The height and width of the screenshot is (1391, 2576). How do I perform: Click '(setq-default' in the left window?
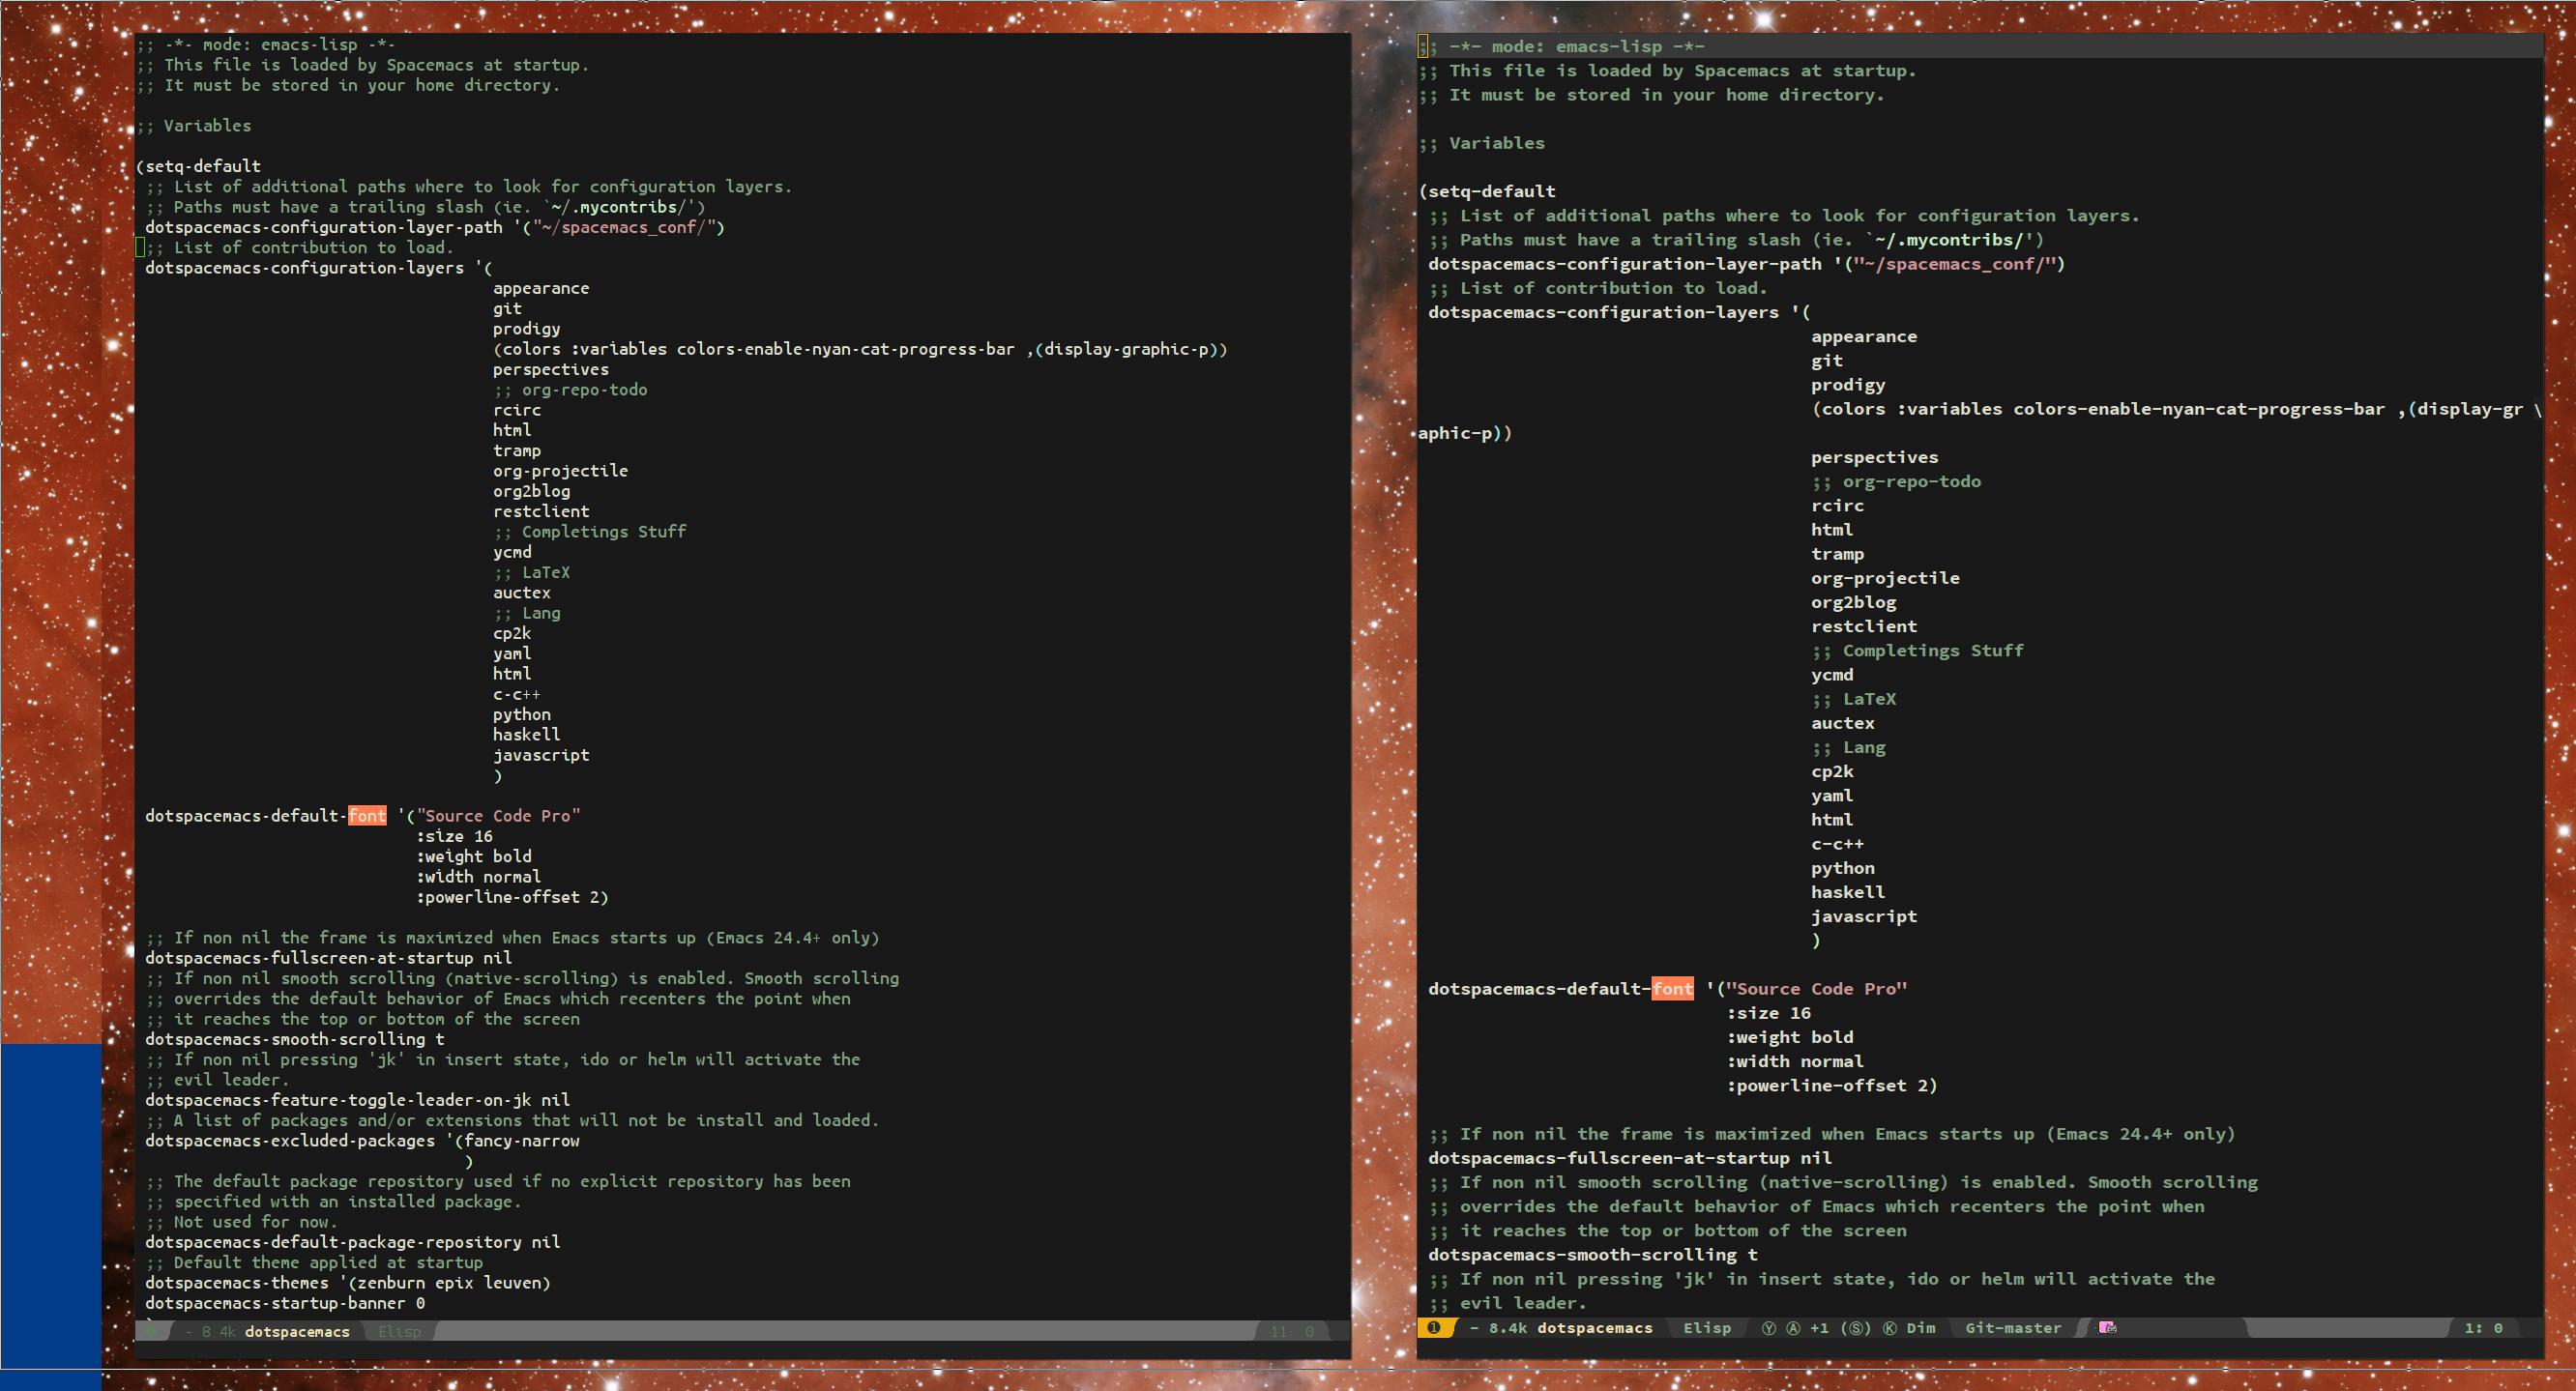199,166
